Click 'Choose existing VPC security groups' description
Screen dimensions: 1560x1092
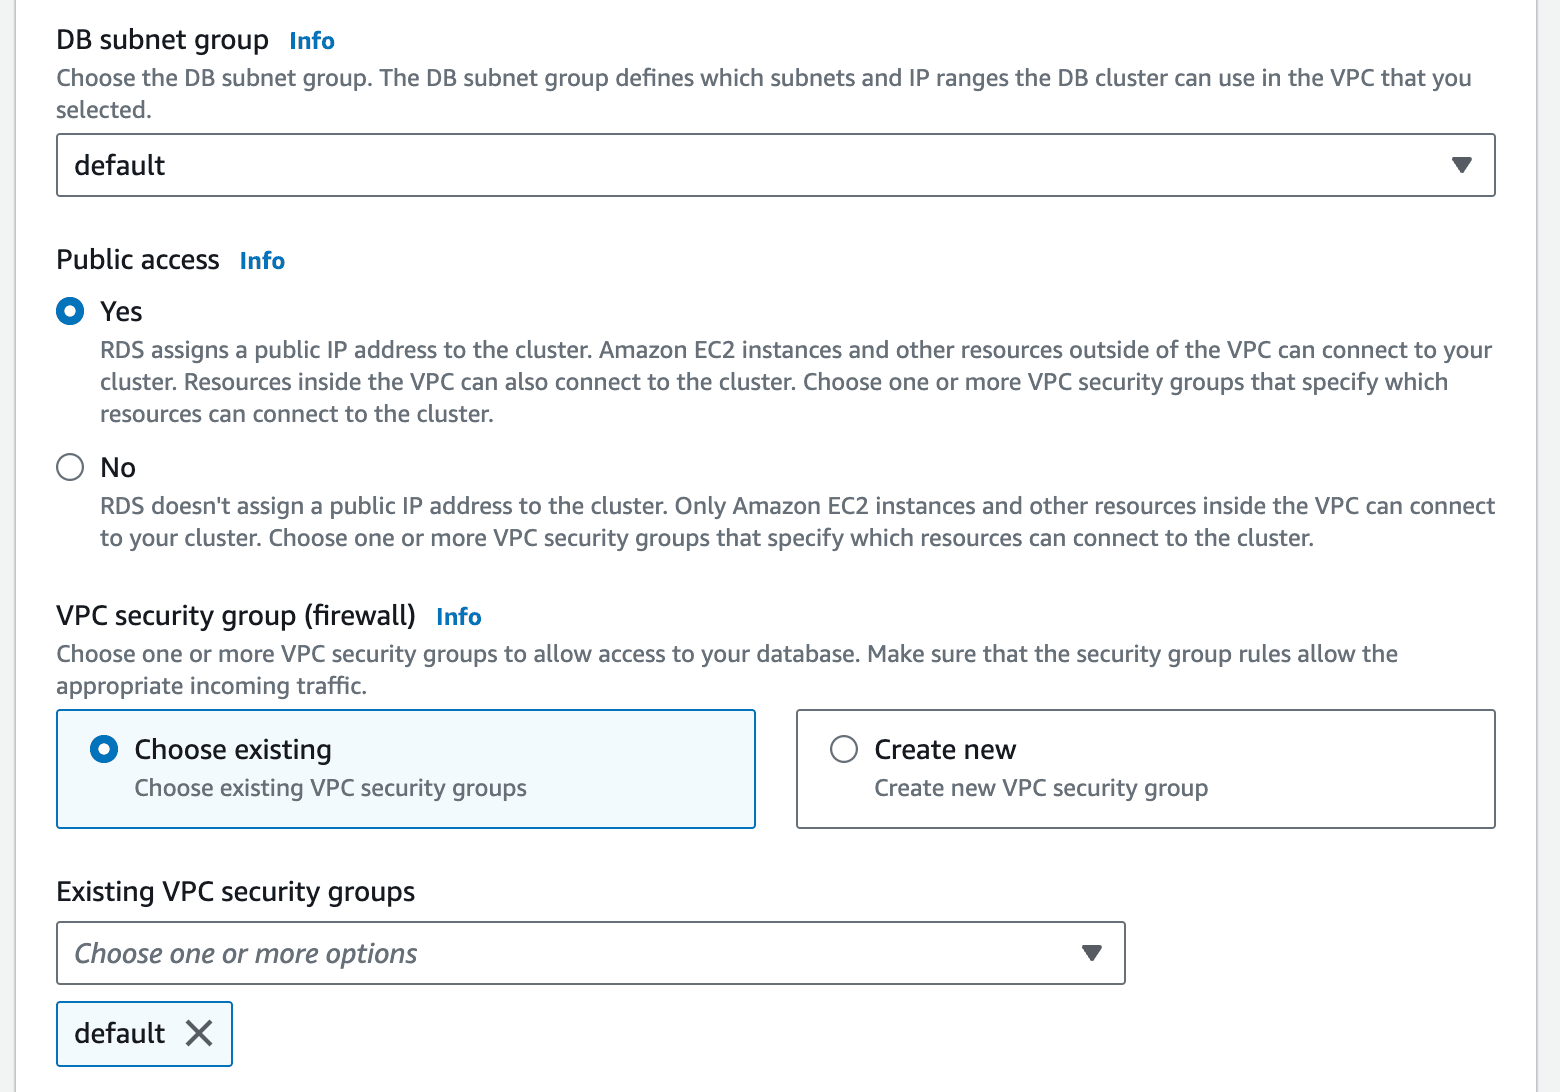330,788
